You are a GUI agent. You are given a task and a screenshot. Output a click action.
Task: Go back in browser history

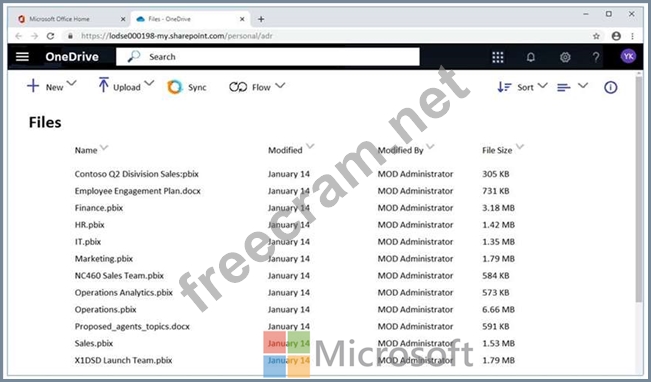[19, 36]
